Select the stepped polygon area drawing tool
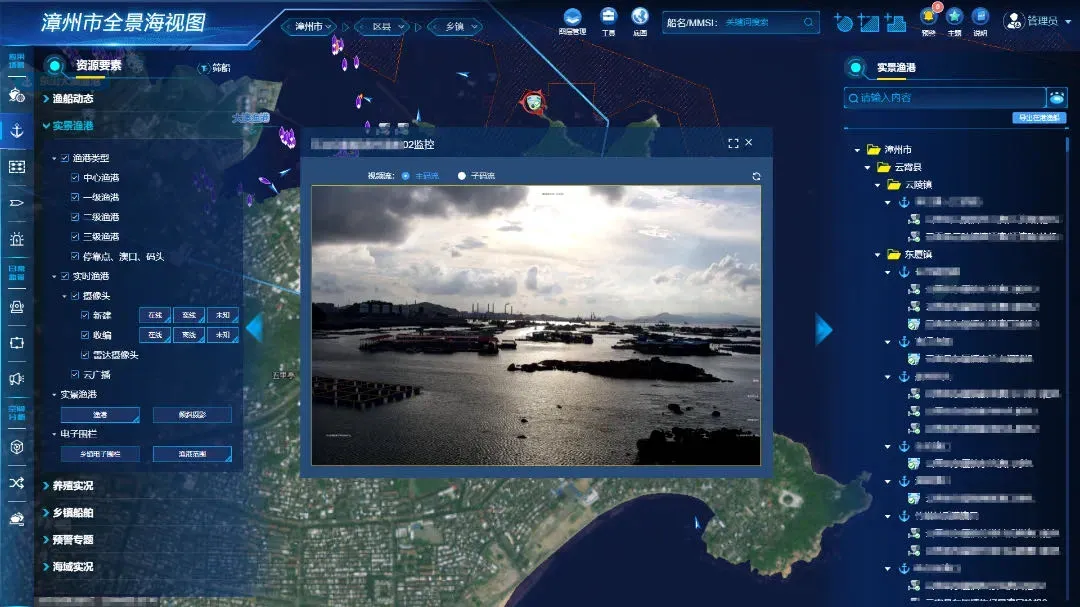This screenshot has width=1080, height=607. [895, 23]
